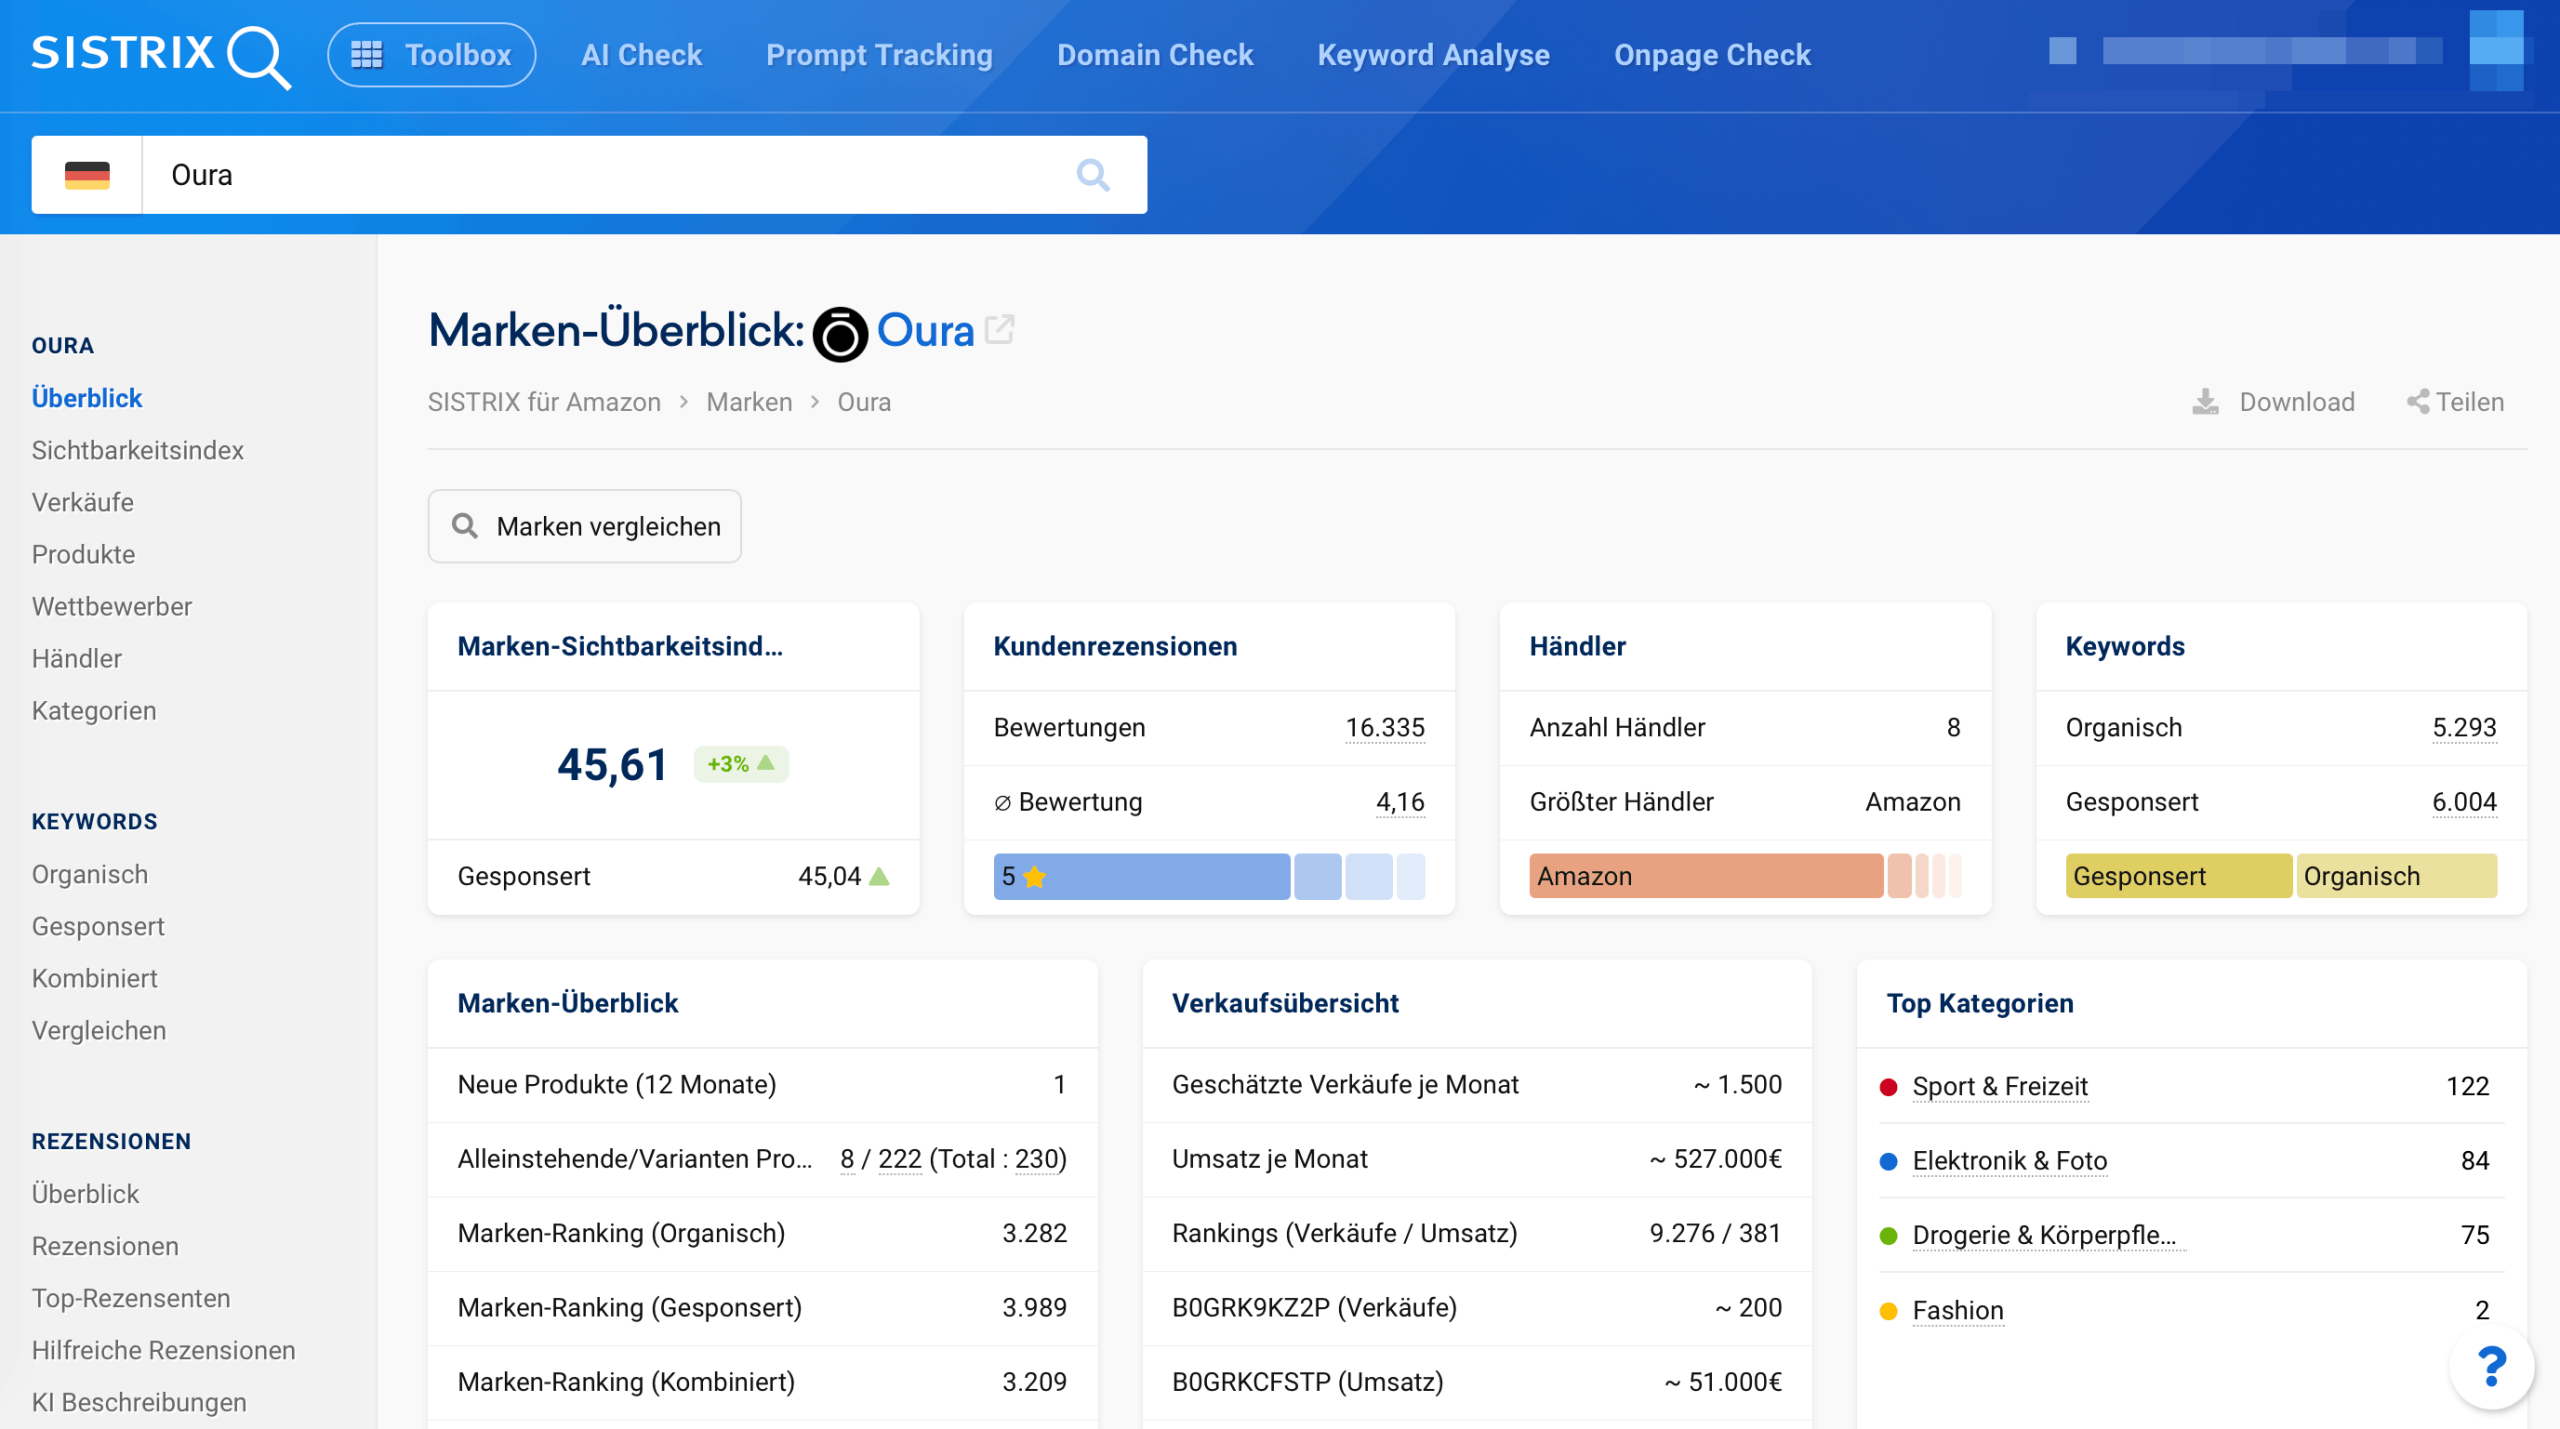Click the Organisch keywords bar segment
Screen dimensions: 2560x1429
click(2397, 877)
